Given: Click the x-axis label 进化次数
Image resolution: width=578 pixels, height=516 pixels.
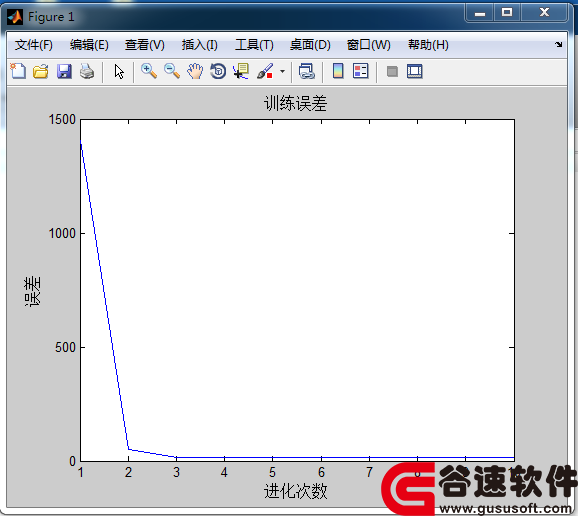Looking at the screenshot, I should [295, 491].
